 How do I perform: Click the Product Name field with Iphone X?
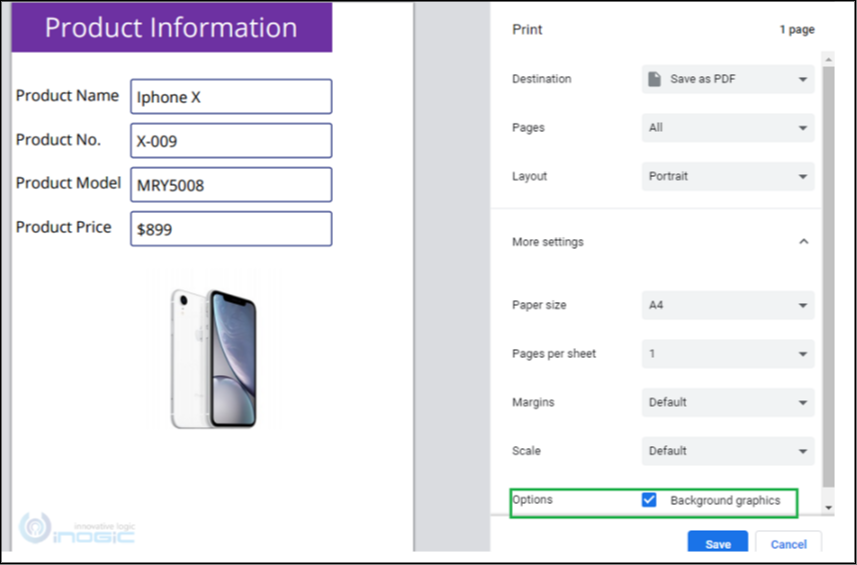click(x=231, y=97)
